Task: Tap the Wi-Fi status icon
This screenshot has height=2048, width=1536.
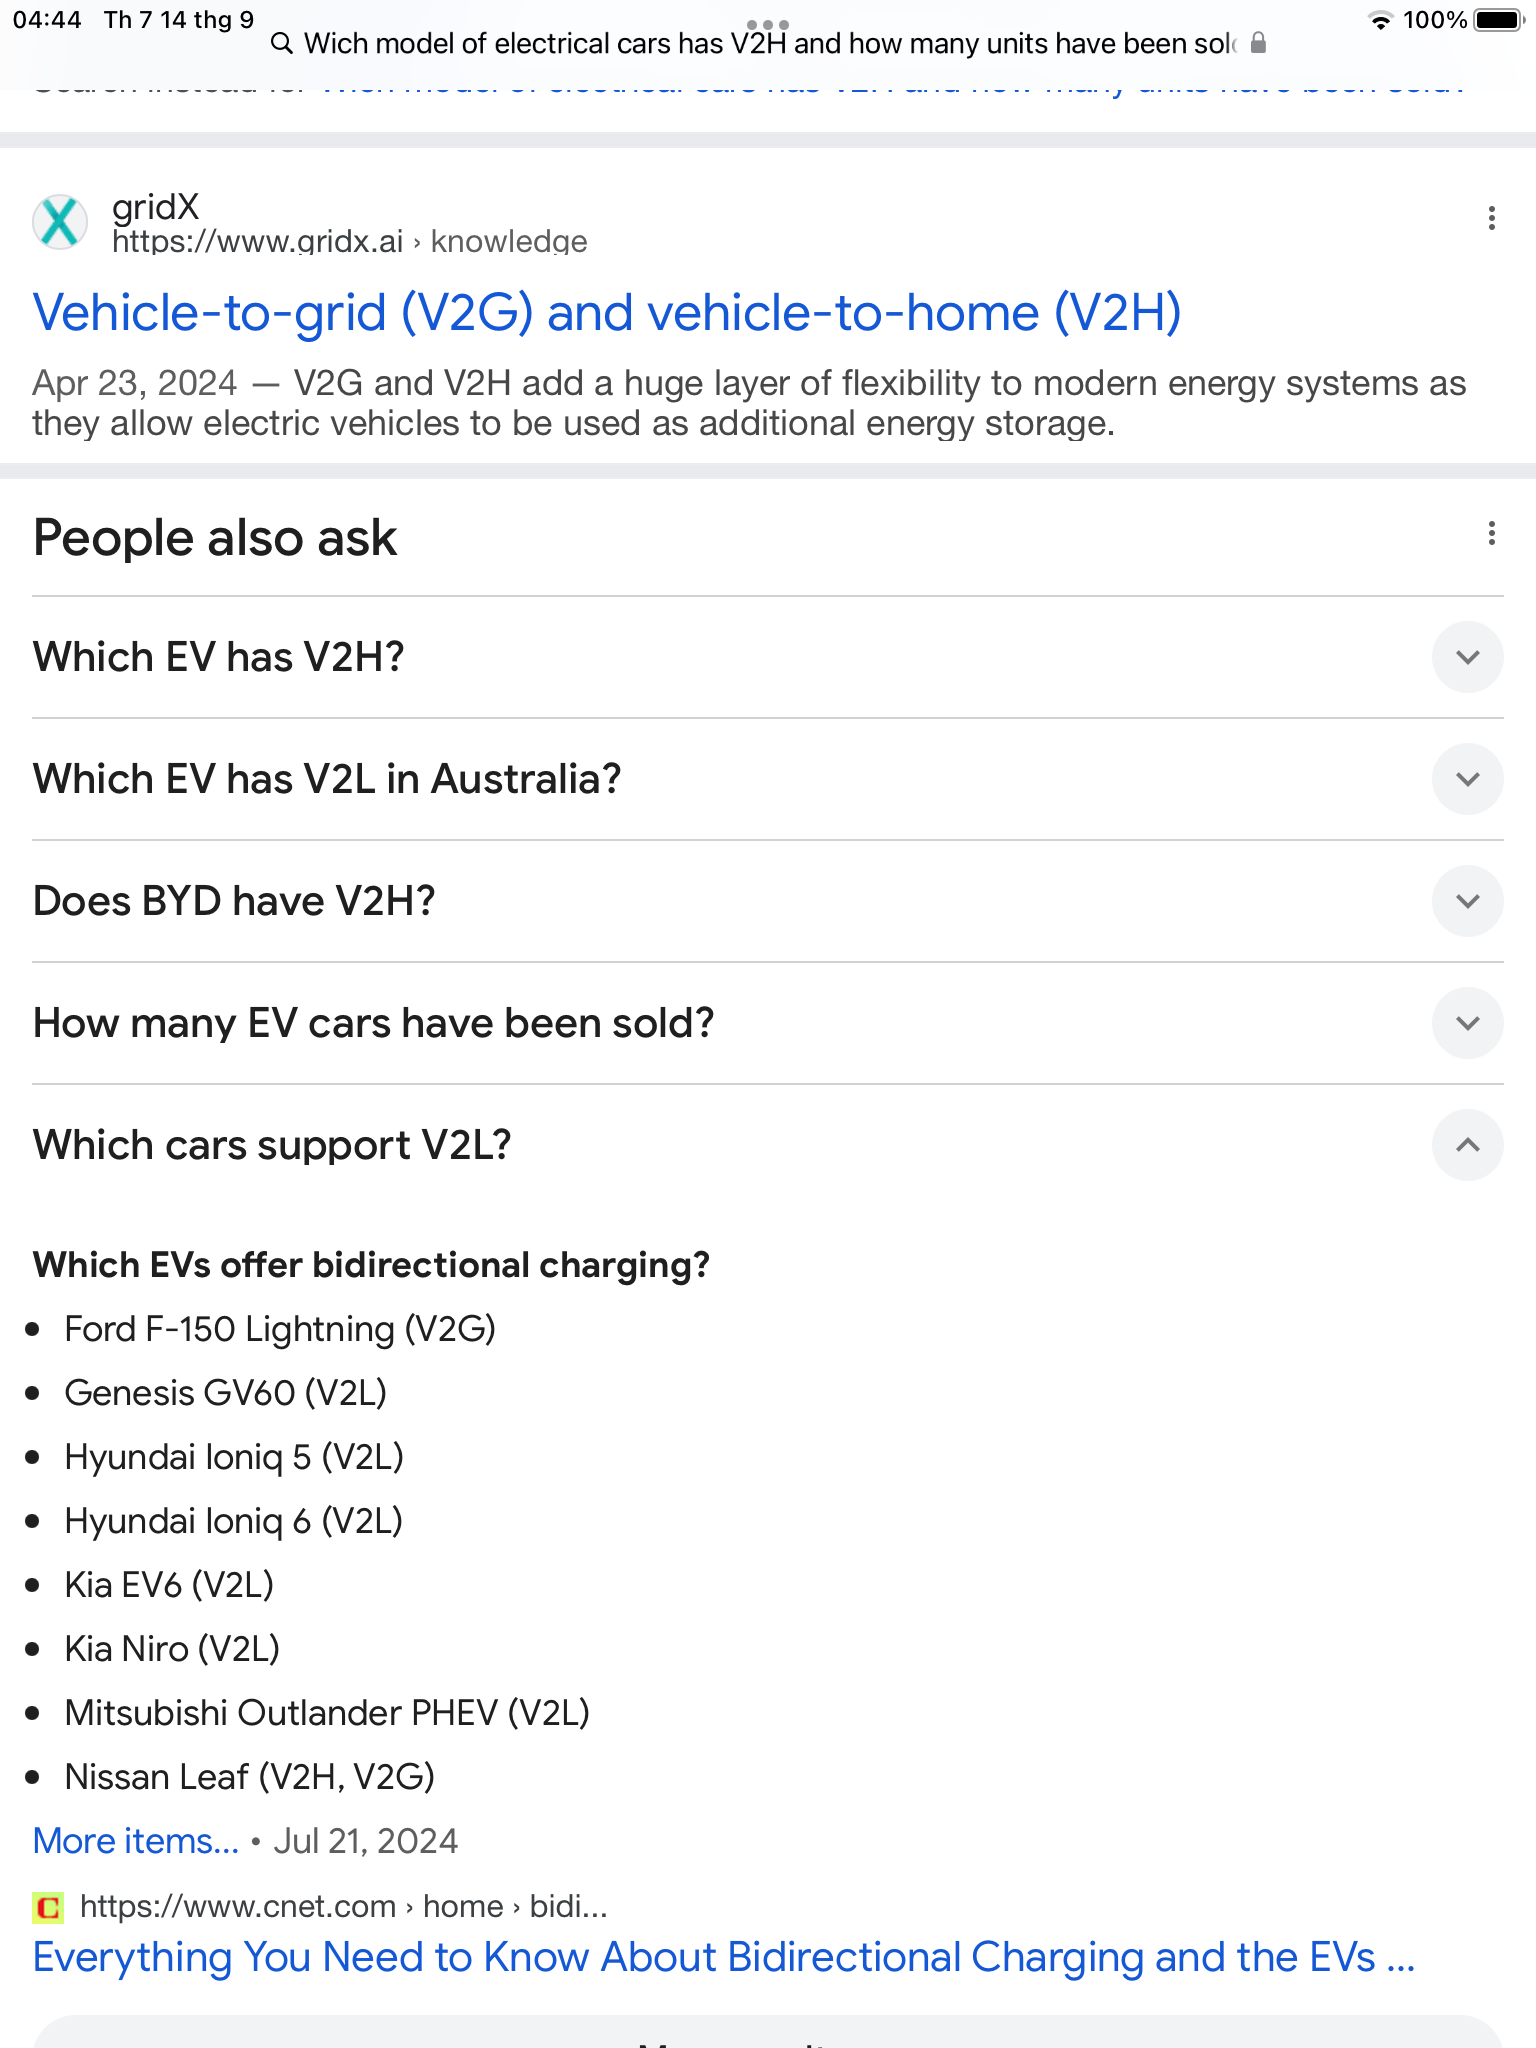Action: pos(1380,21)
